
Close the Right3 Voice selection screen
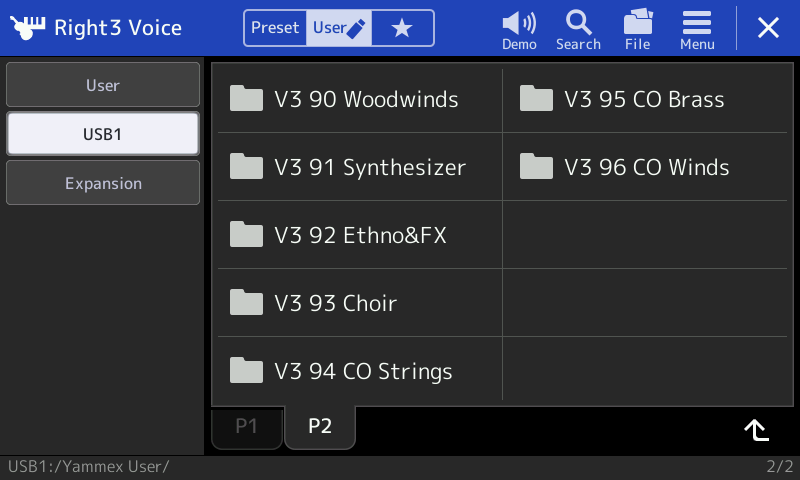(768, 28)
